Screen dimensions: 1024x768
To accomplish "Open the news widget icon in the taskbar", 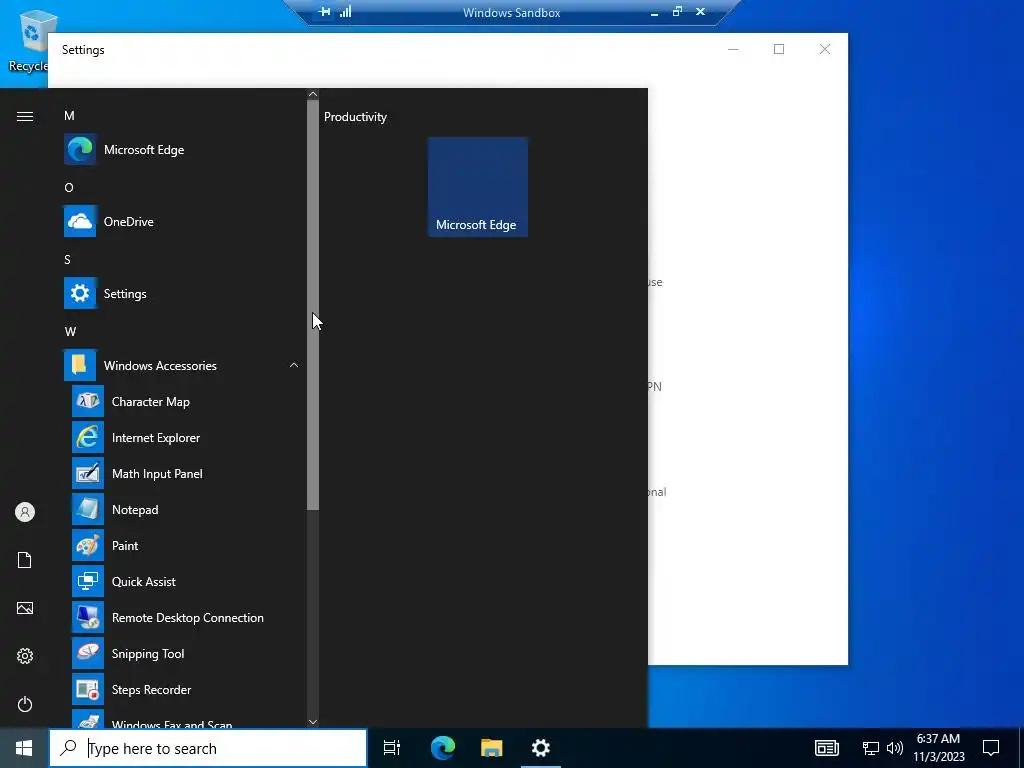I will click(x=827, y=748).
